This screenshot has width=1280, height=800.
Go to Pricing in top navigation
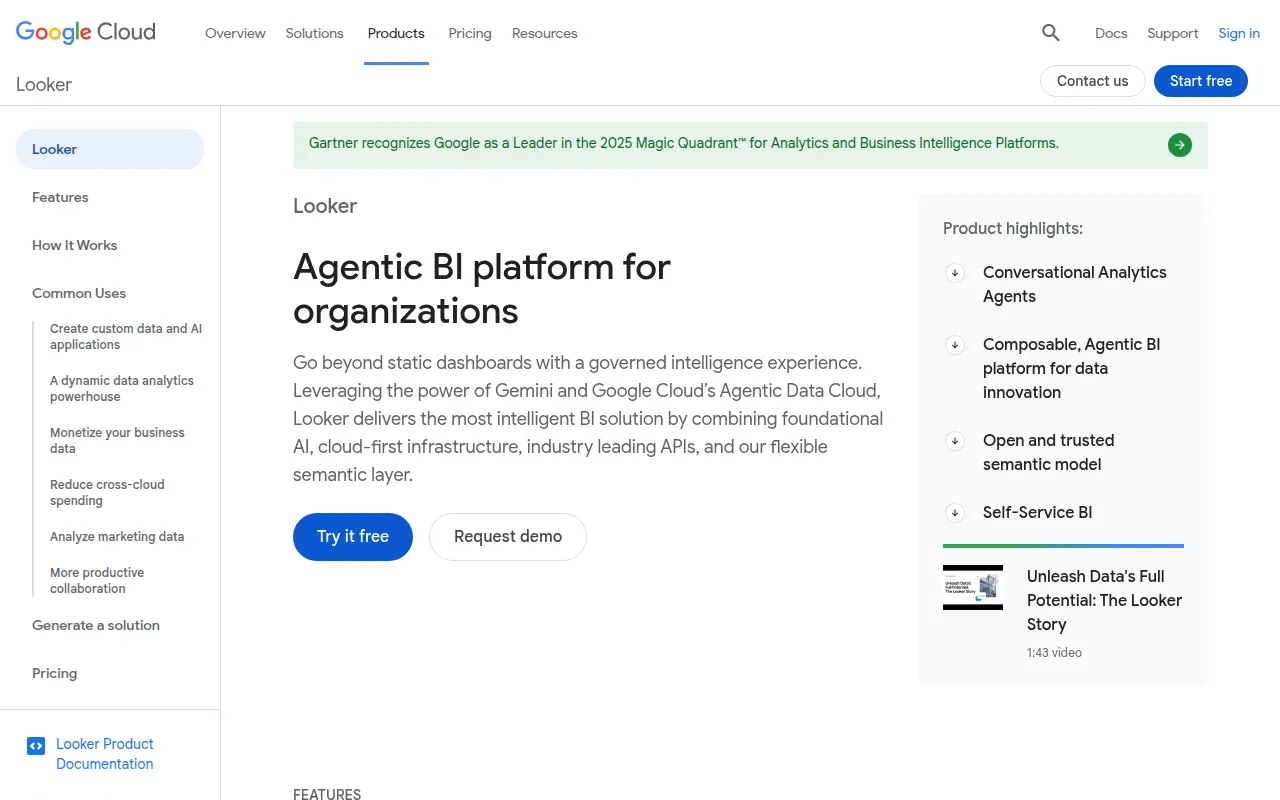point(470,33)
